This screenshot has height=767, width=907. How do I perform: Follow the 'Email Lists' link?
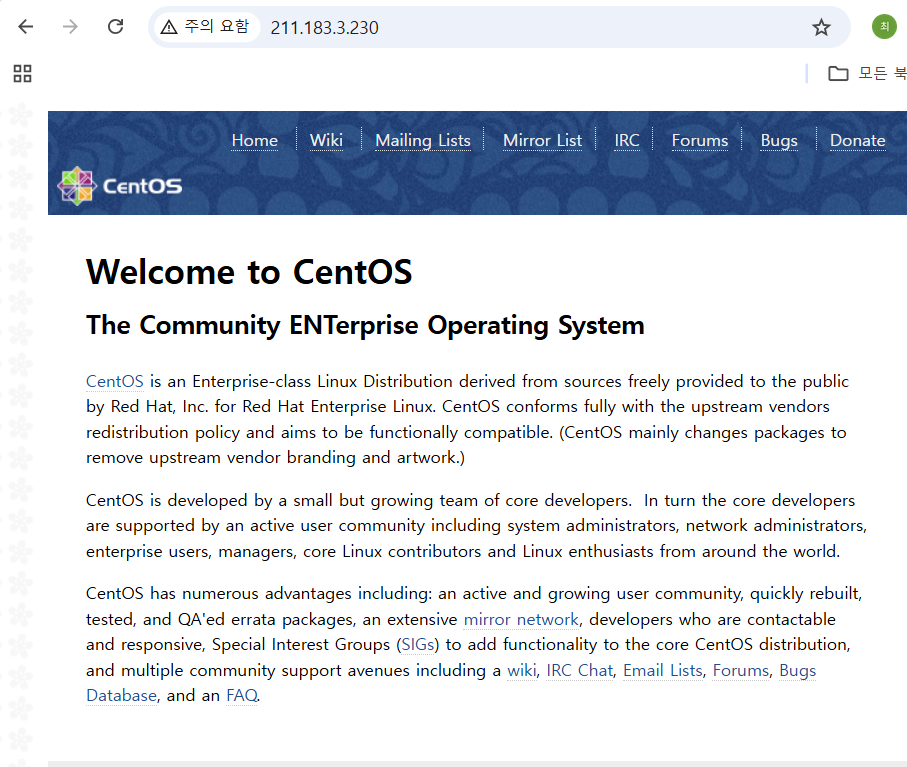663,670
